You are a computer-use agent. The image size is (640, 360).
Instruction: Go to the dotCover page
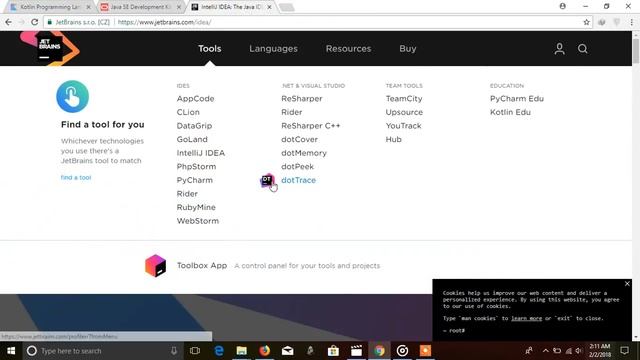point(300,139)
